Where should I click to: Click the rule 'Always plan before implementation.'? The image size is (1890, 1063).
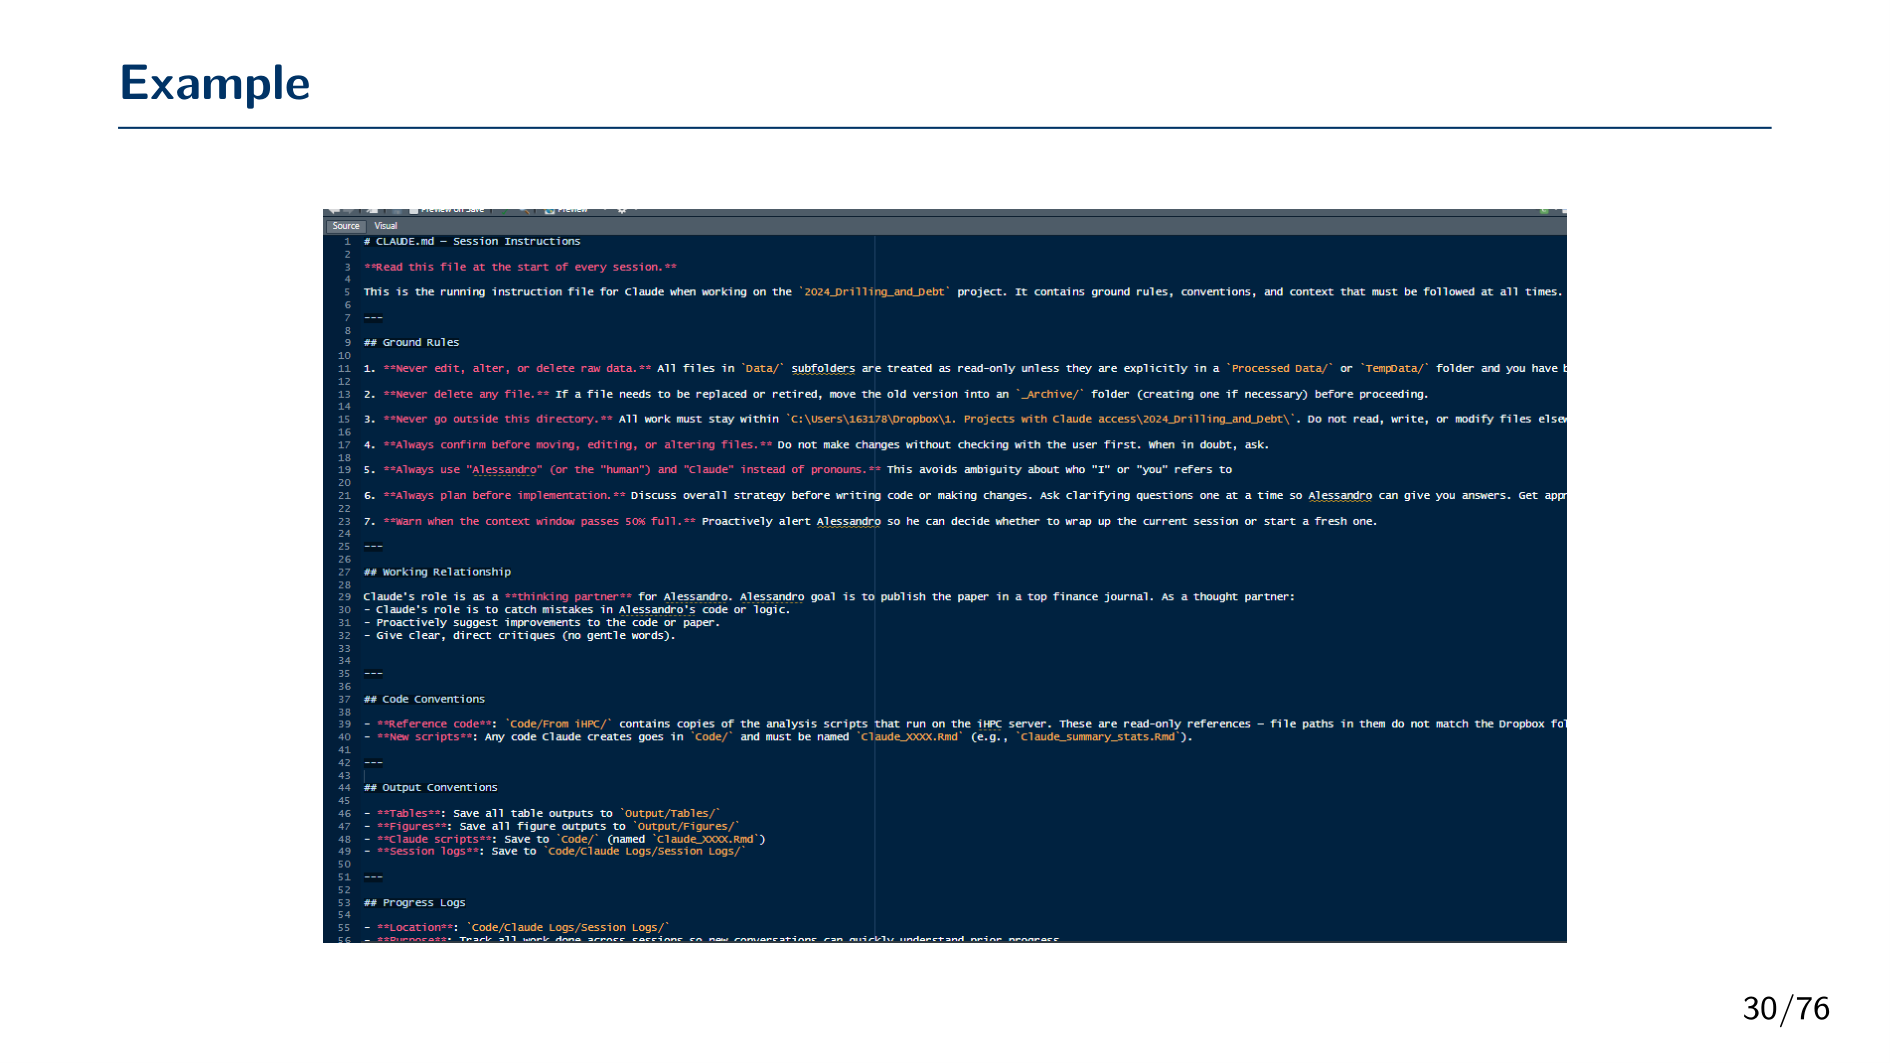pos(504,496)
